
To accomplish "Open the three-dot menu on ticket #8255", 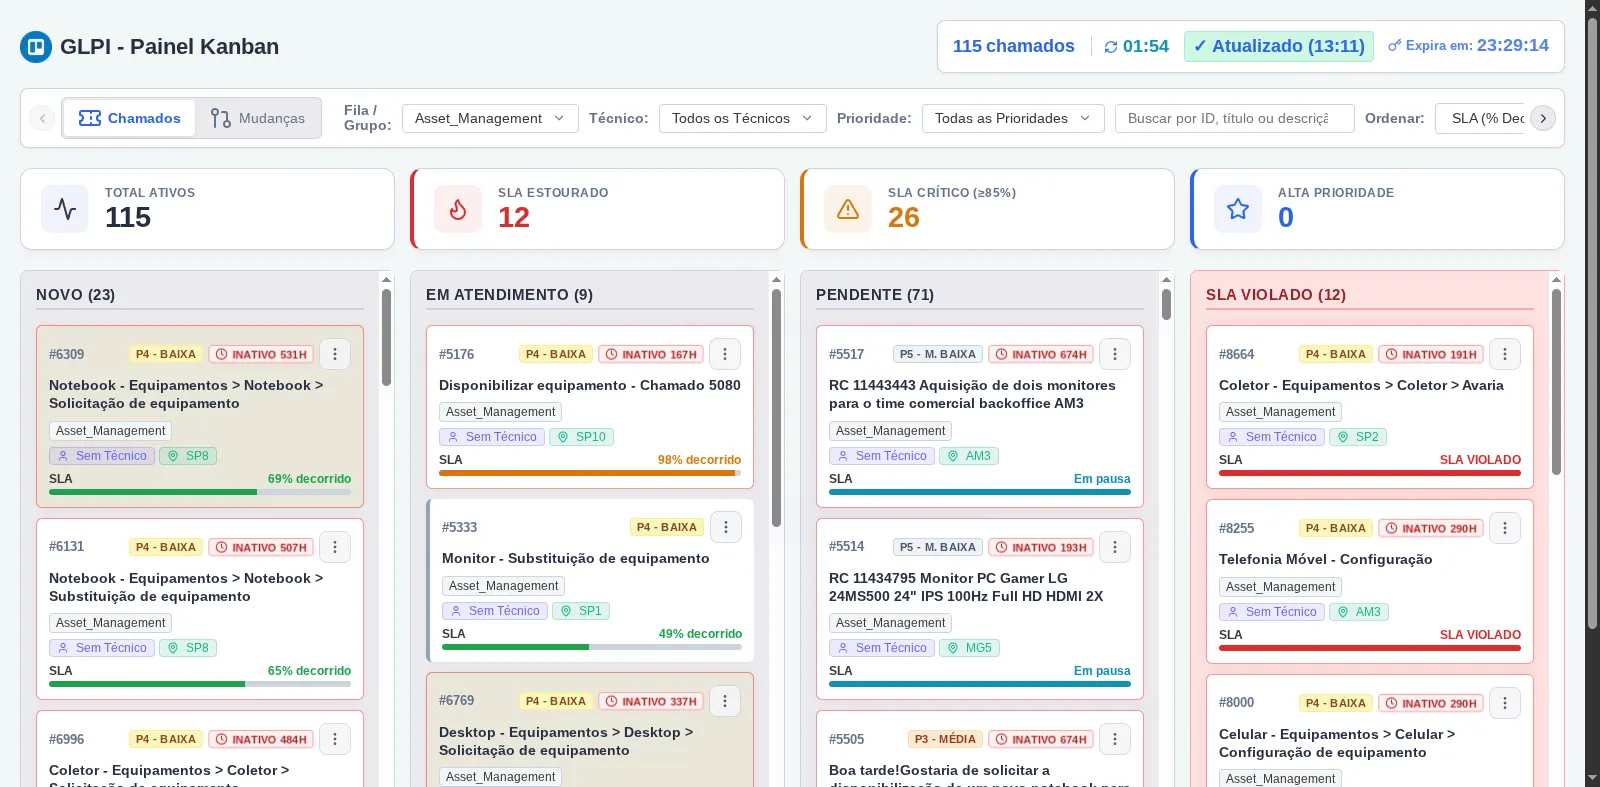I will [x=1505, y=528].
